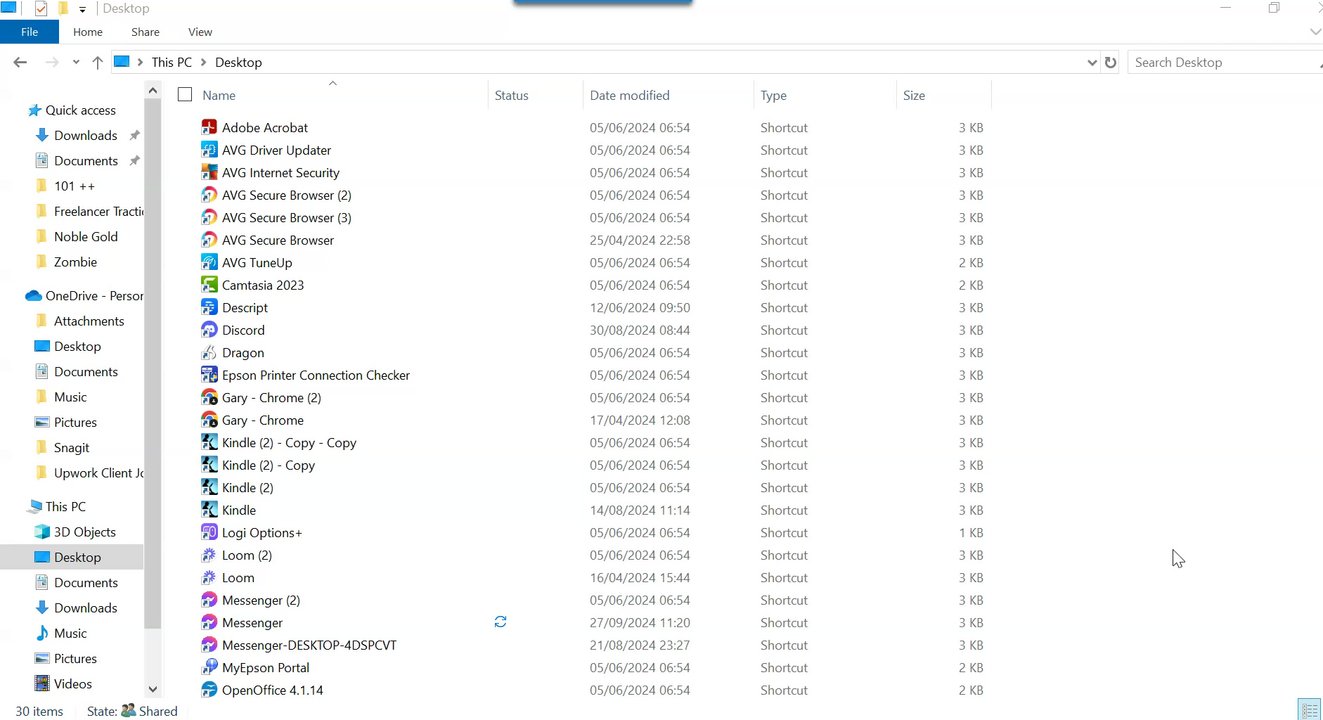Open Videos under This PC
The image size is (1323, 720).
[x=72, y=684]
